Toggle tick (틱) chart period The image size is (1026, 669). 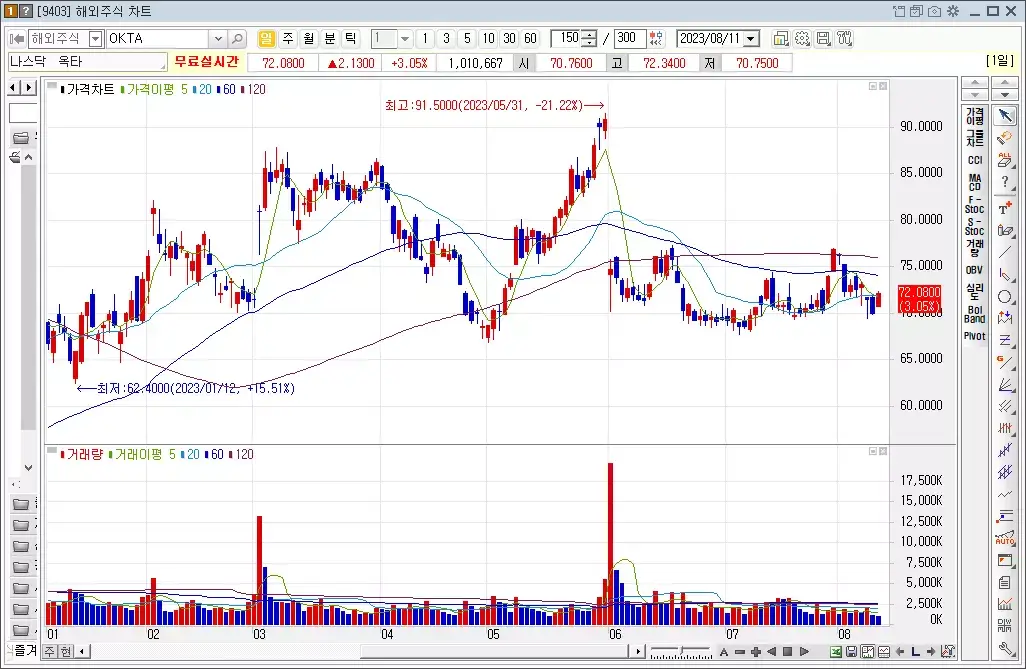pos(351,39)
